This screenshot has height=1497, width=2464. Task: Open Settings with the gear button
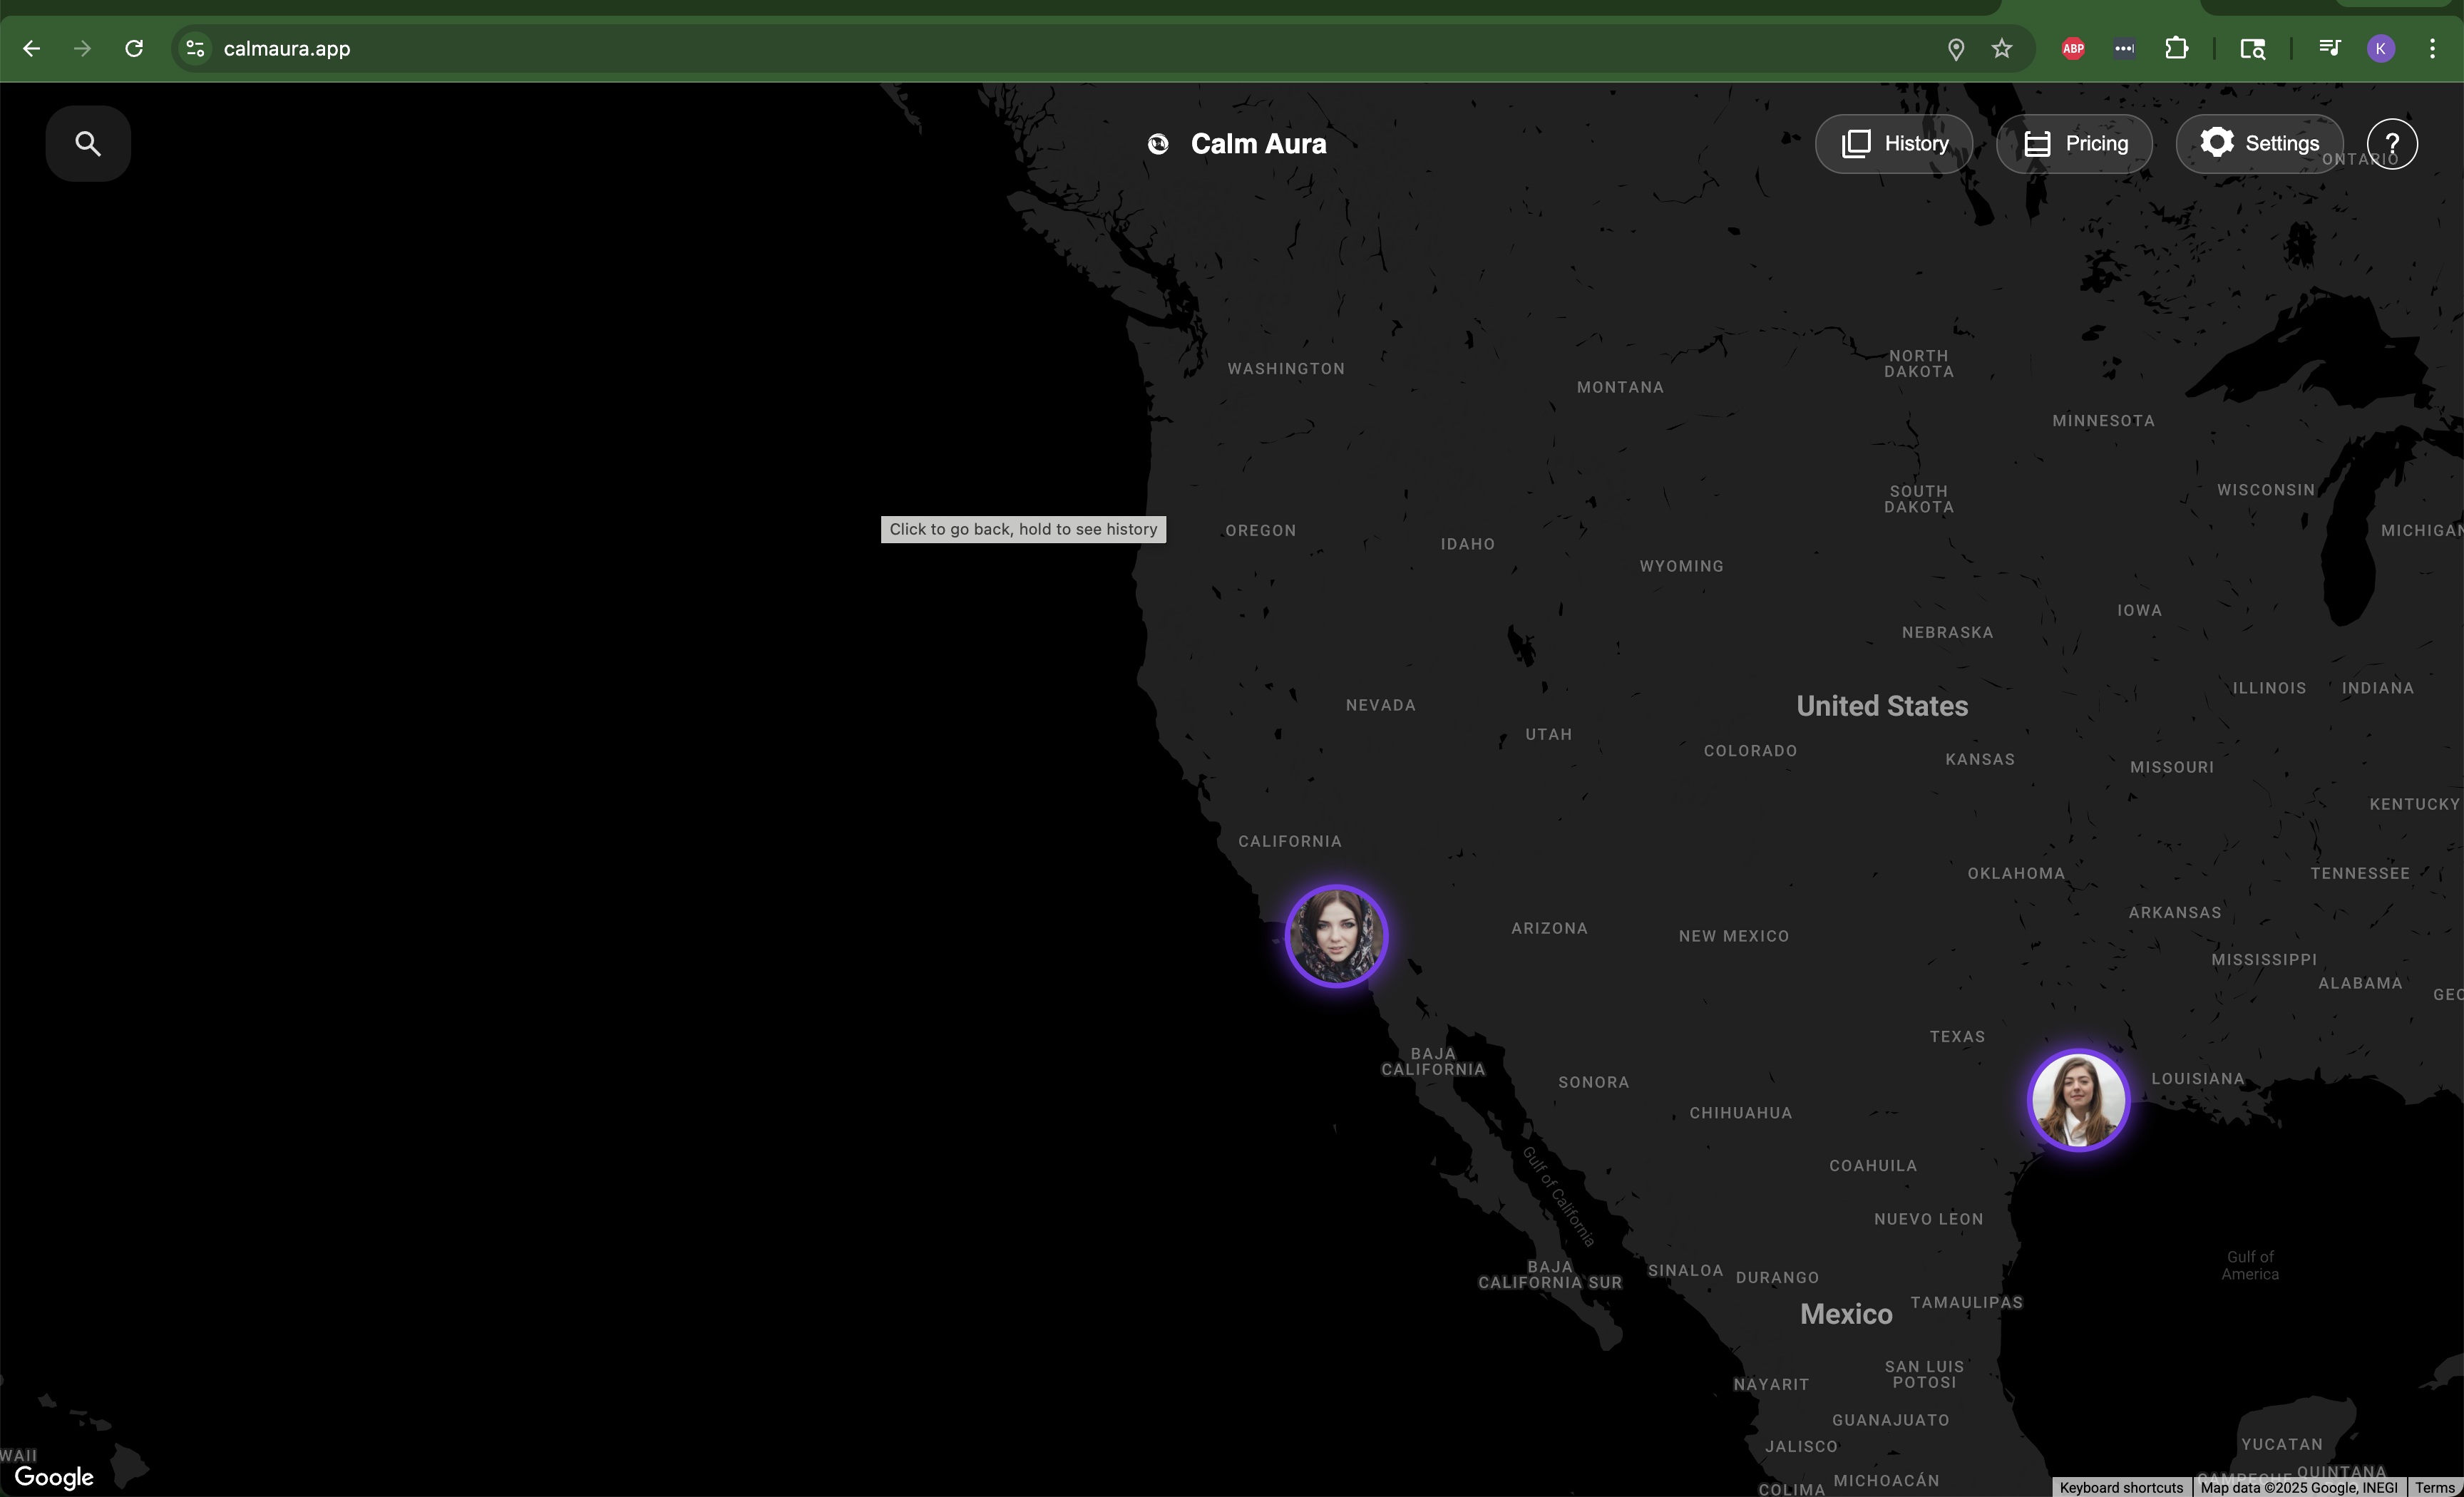point(2259,144)
